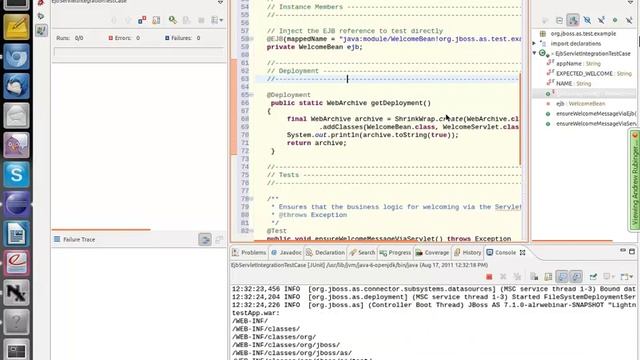Close the Console tab

point(522,253)
